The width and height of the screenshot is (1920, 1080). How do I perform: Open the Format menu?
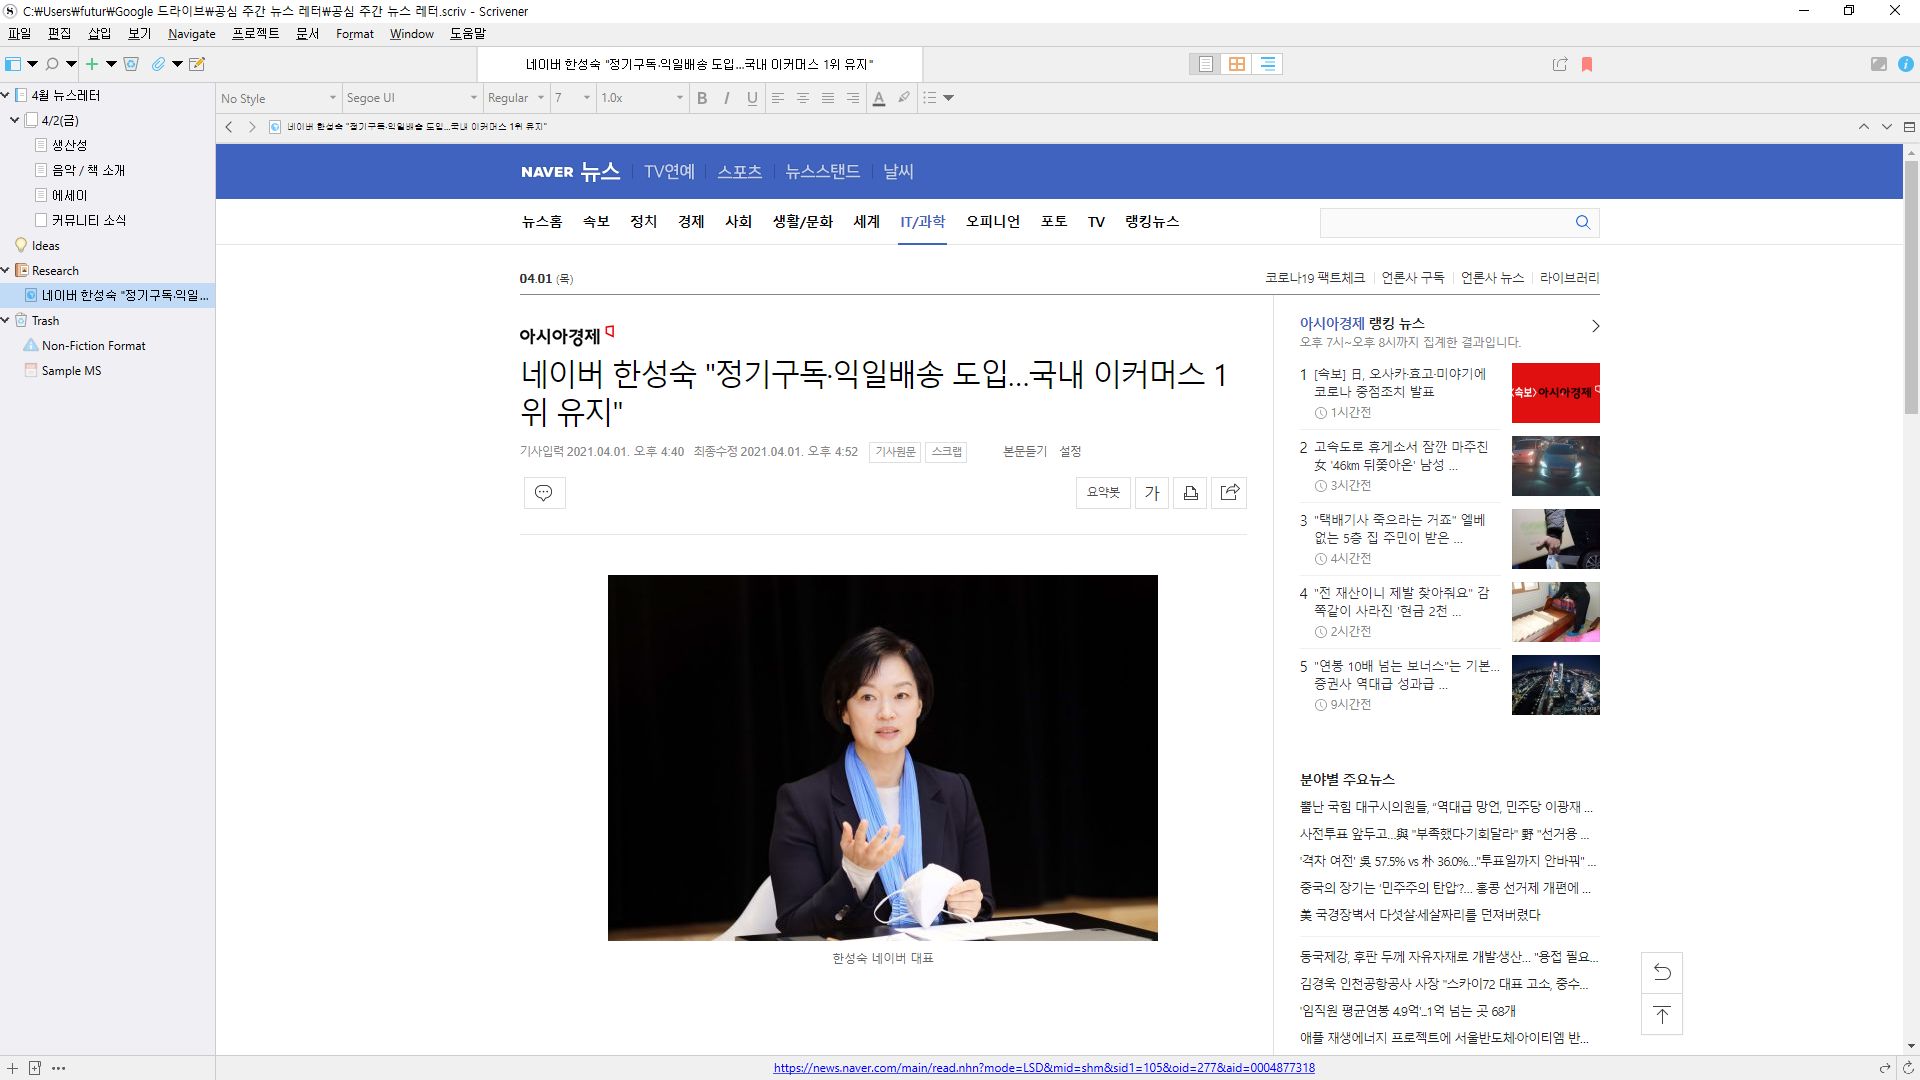[x=355, y=34]
